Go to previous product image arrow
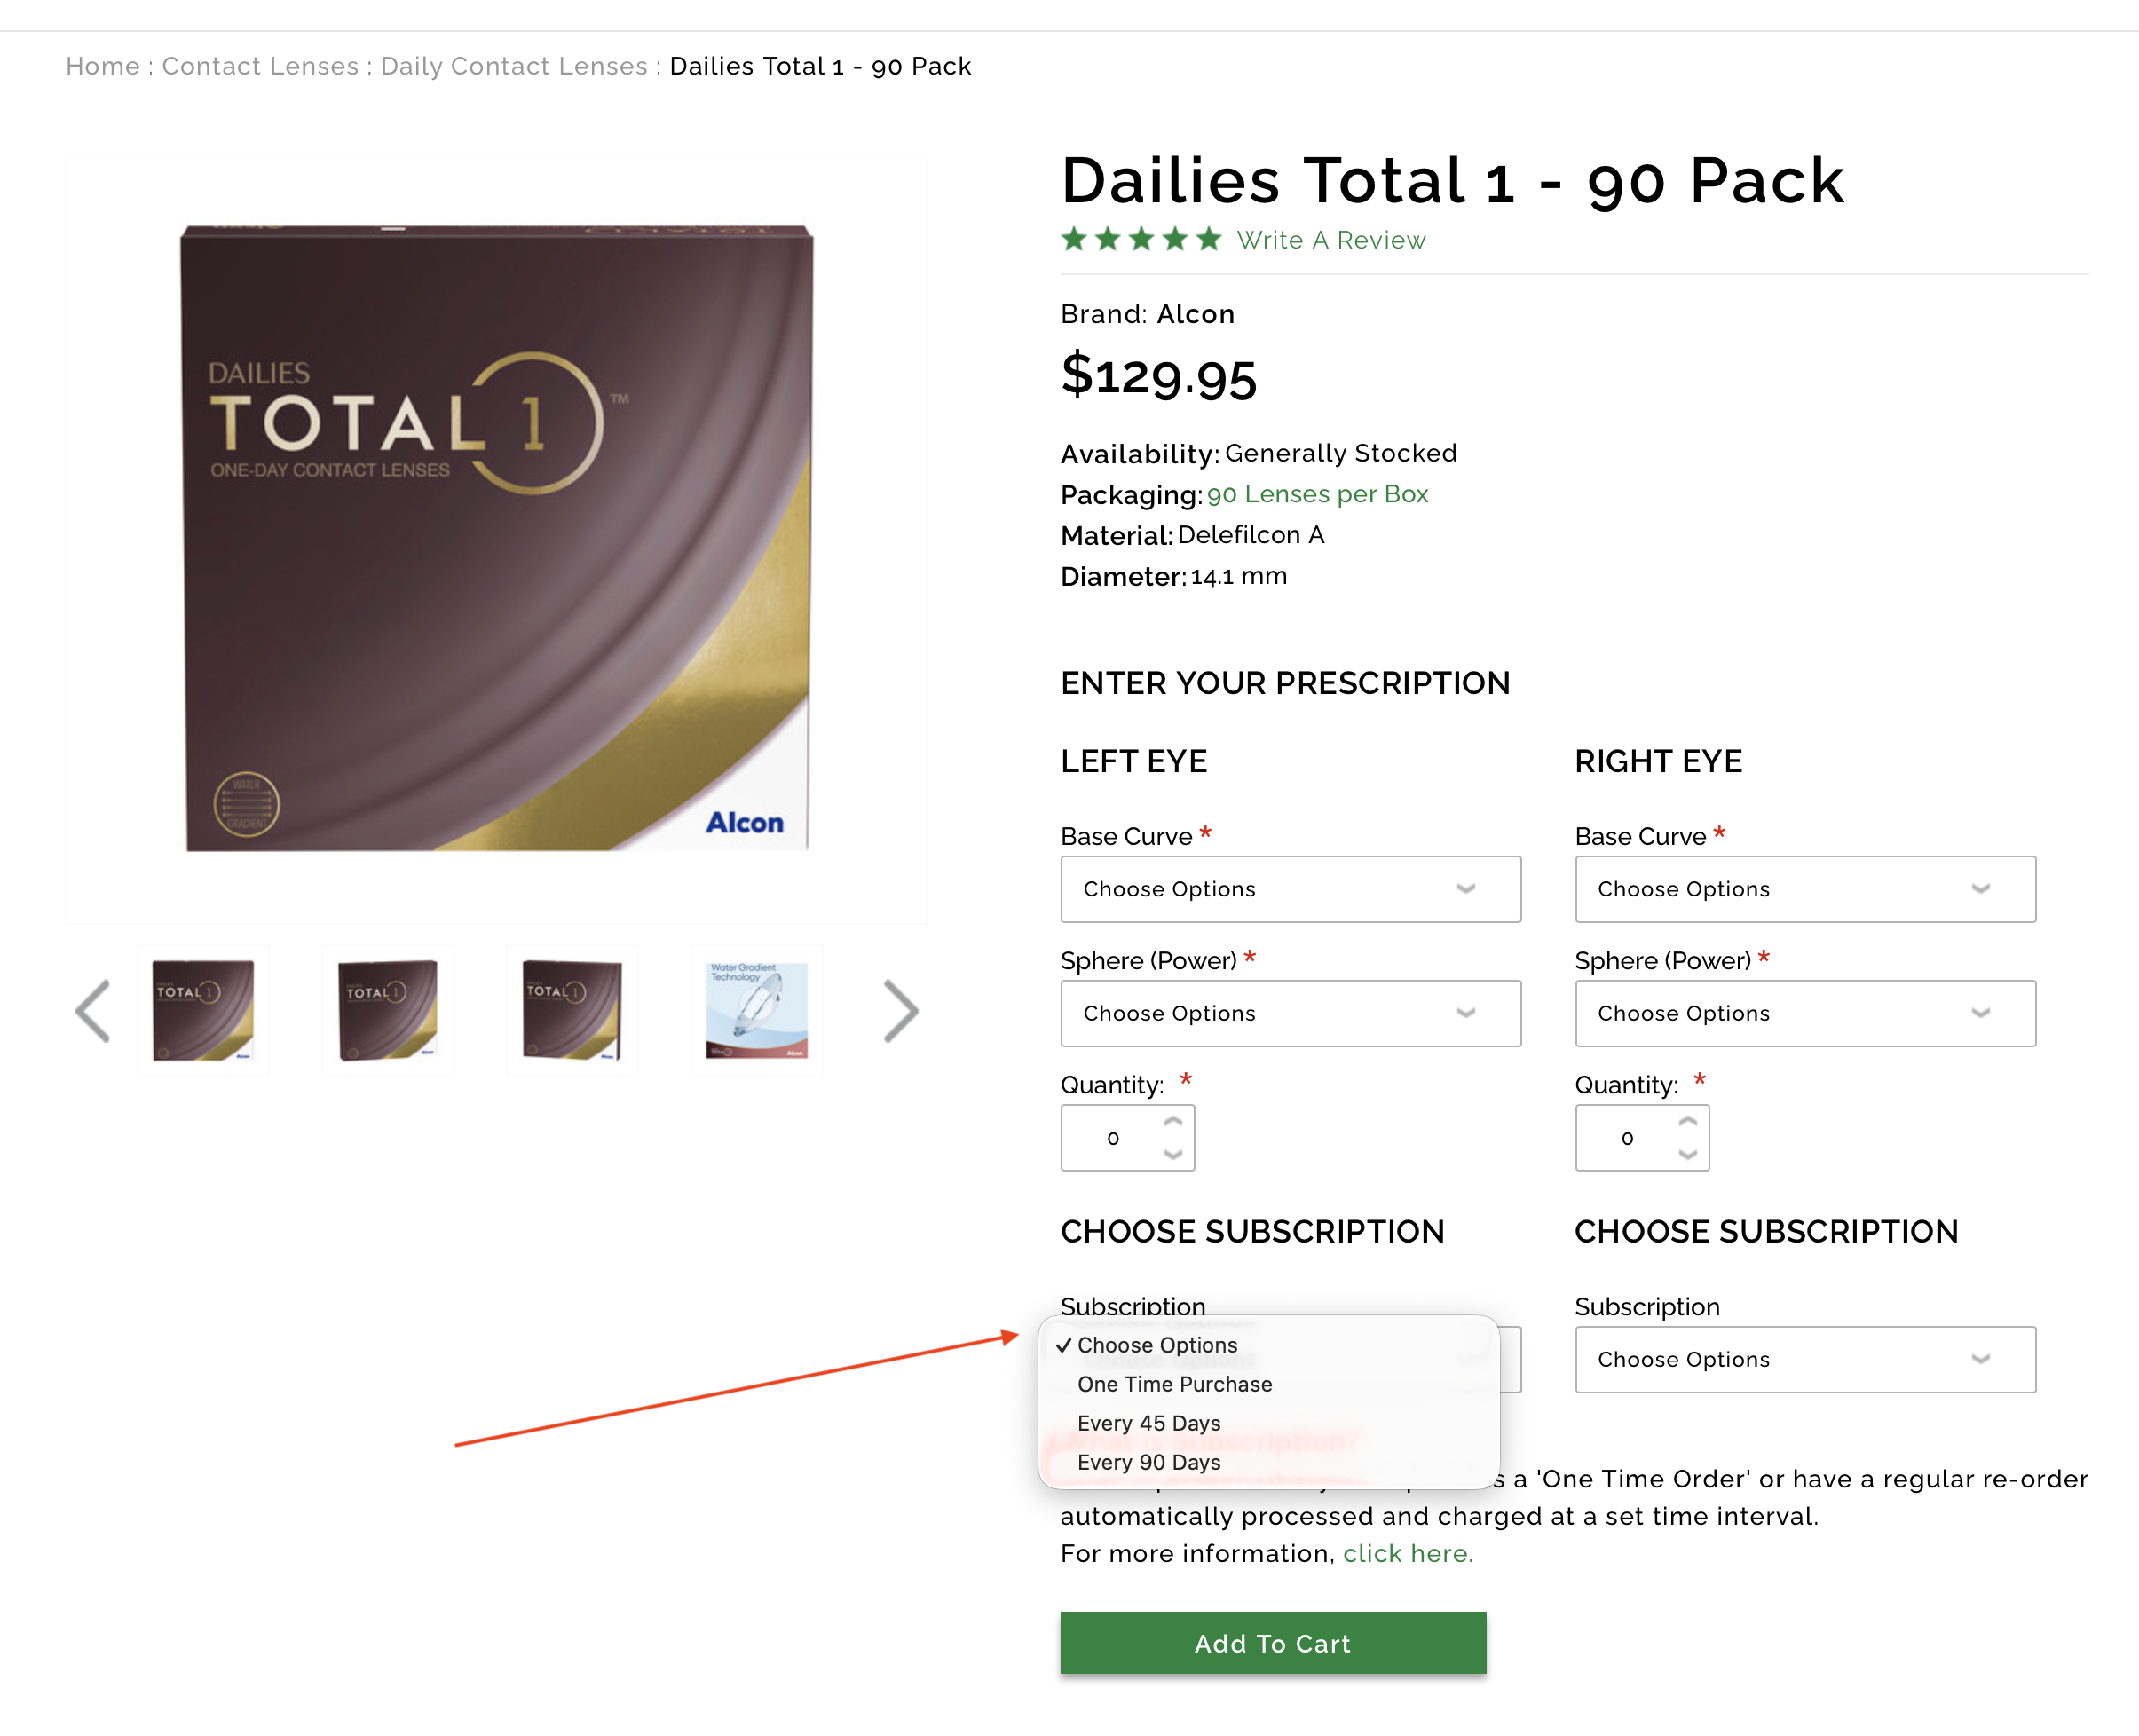The width and height of the screenshot is (2139, 1736). pos(93,1011)
